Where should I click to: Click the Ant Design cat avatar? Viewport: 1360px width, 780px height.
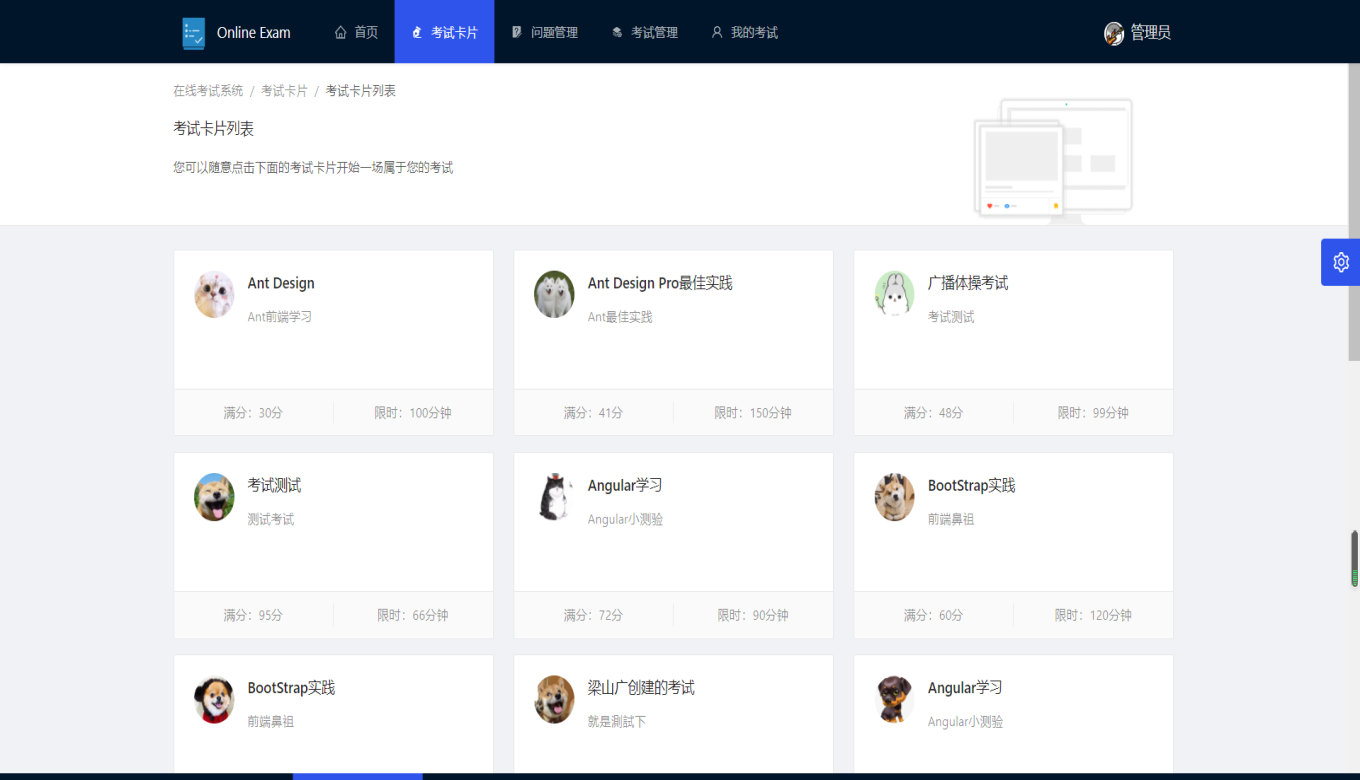pos(214,294)
